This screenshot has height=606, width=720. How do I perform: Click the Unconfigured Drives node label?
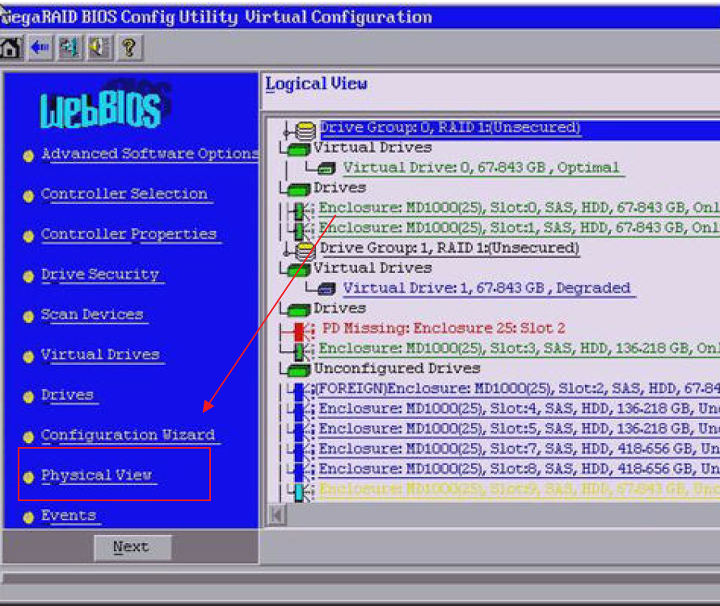pyautogui.click(x=397, y=369)
